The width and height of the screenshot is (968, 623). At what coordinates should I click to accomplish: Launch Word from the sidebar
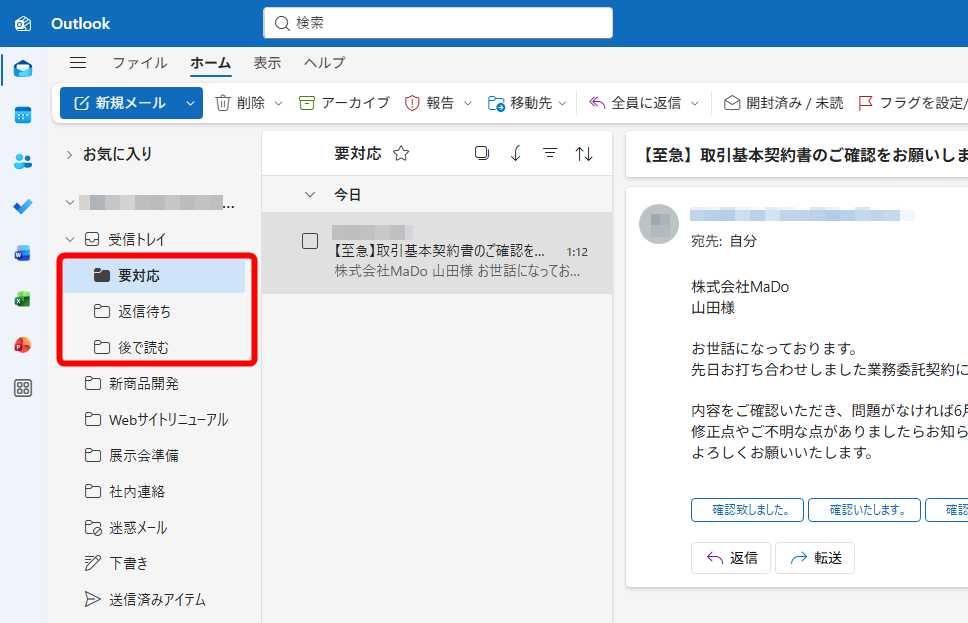click(23, 253)
